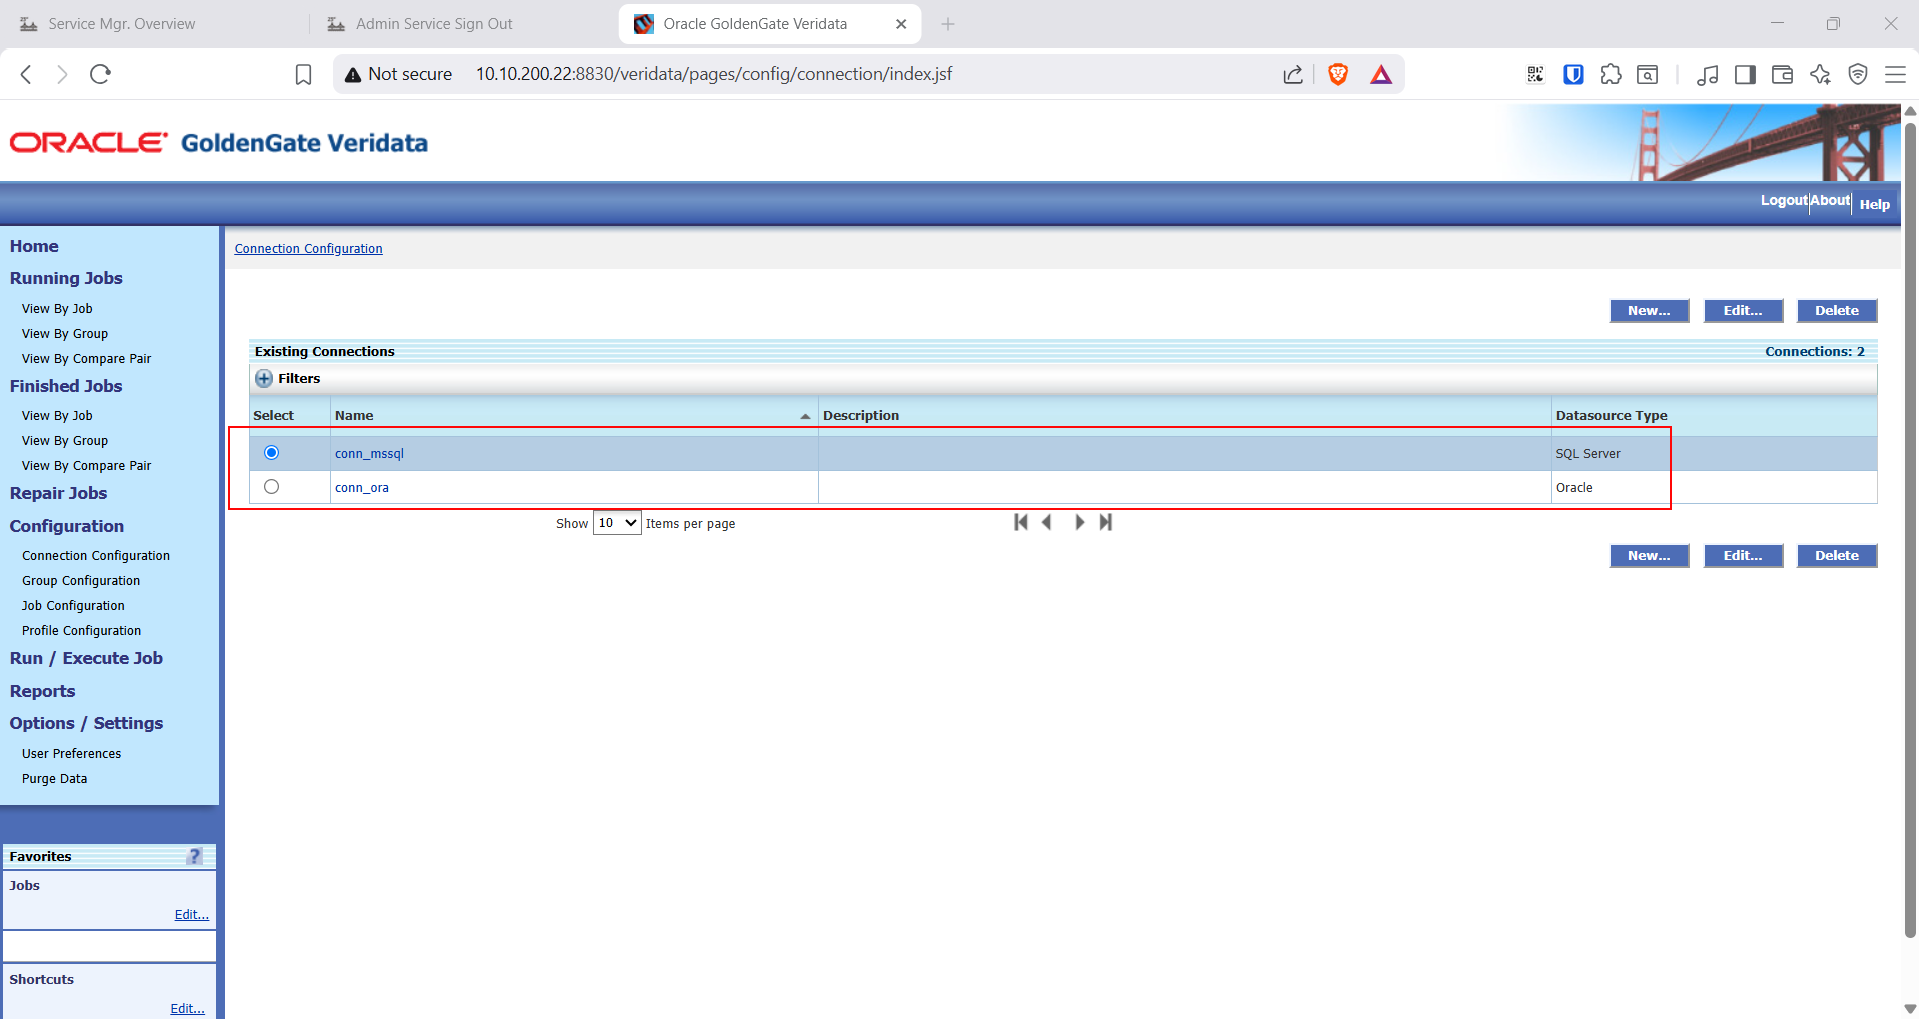Open Running Jobs in the sidebar

click(66, 278)
